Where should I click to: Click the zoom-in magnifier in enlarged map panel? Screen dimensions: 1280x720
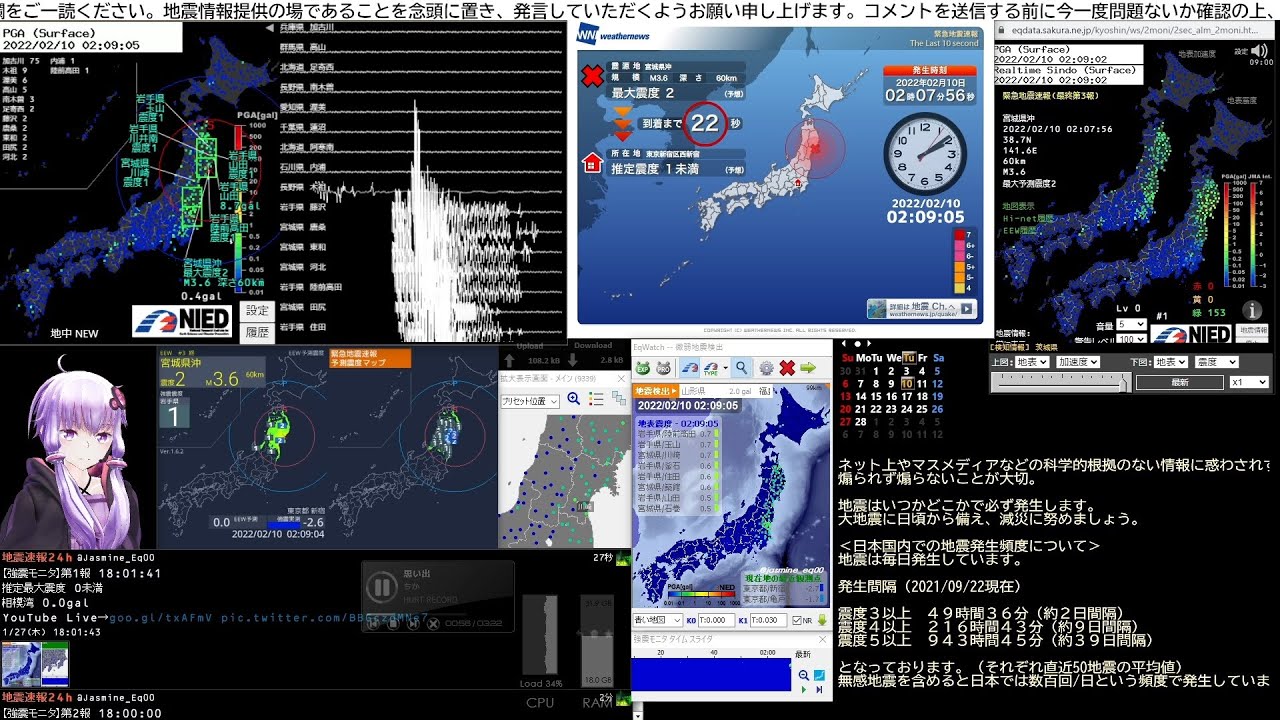click(573, 399)
